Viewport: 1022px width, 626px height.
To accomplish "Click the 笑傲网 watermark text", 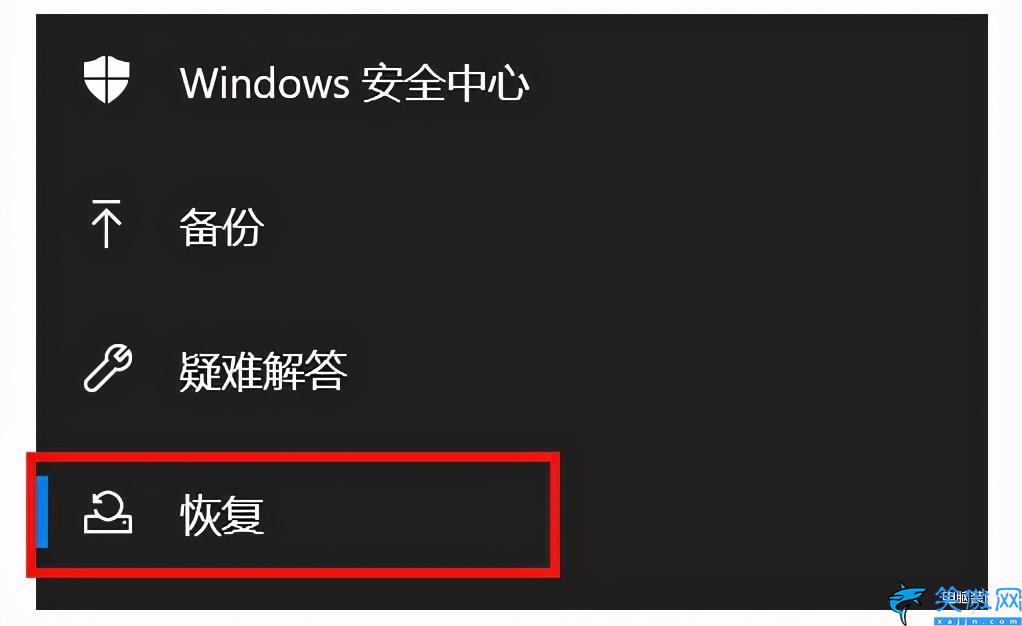I will [976, 599].
